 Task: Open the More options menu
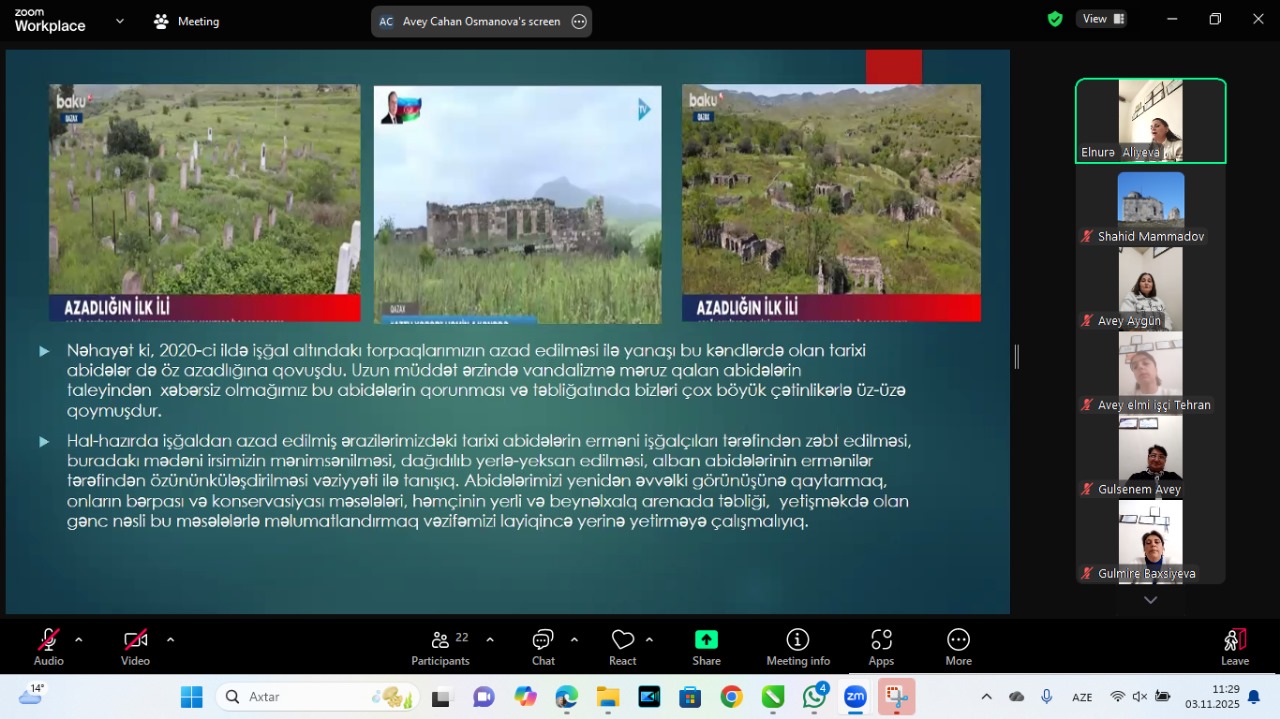(x=958, y=647)
